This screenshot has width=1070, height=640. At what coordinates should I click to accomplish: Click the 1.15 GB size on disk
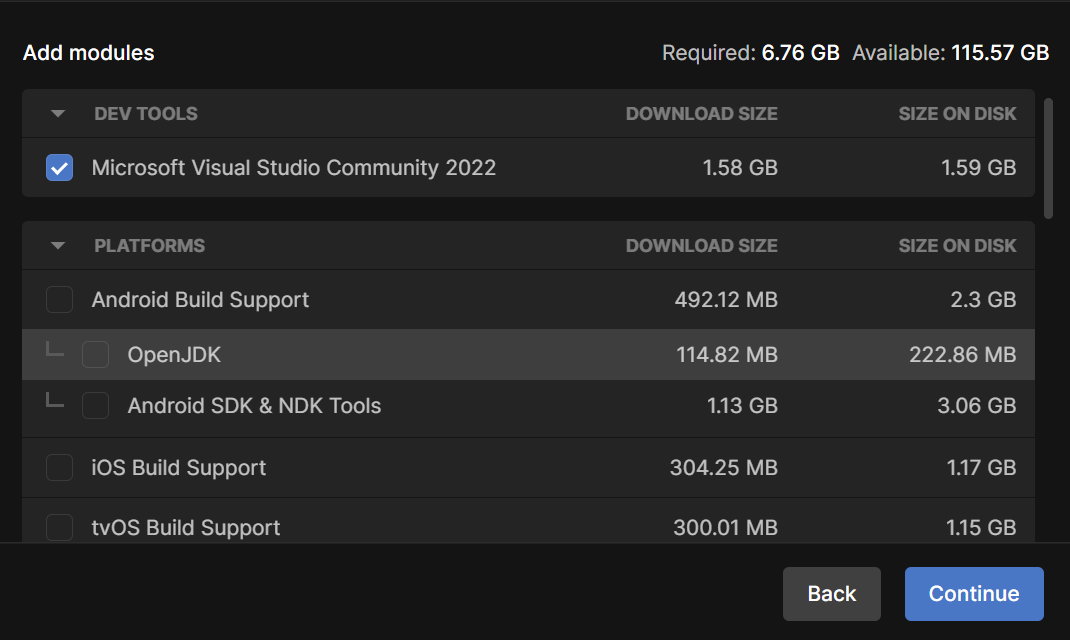[981, 527]
